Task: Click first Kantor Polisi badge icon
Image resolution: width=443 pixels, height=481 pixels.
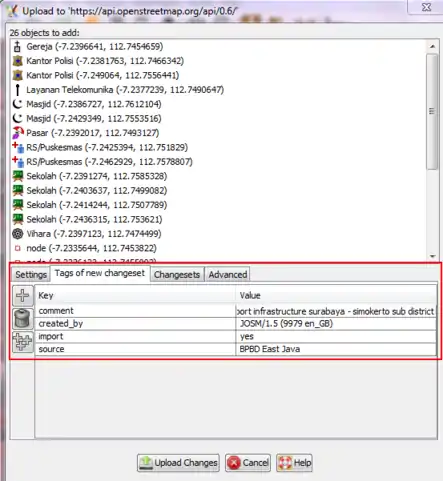Action: [18, 61]
